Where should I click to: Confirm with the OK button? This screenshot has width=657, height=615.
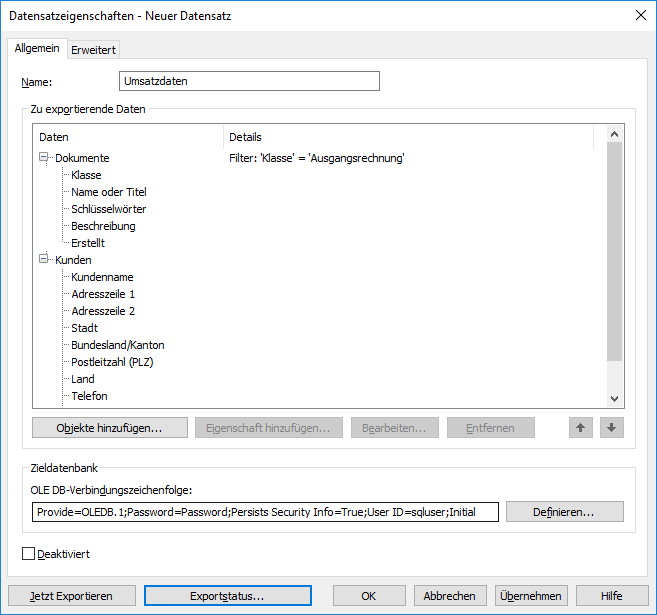368,595
